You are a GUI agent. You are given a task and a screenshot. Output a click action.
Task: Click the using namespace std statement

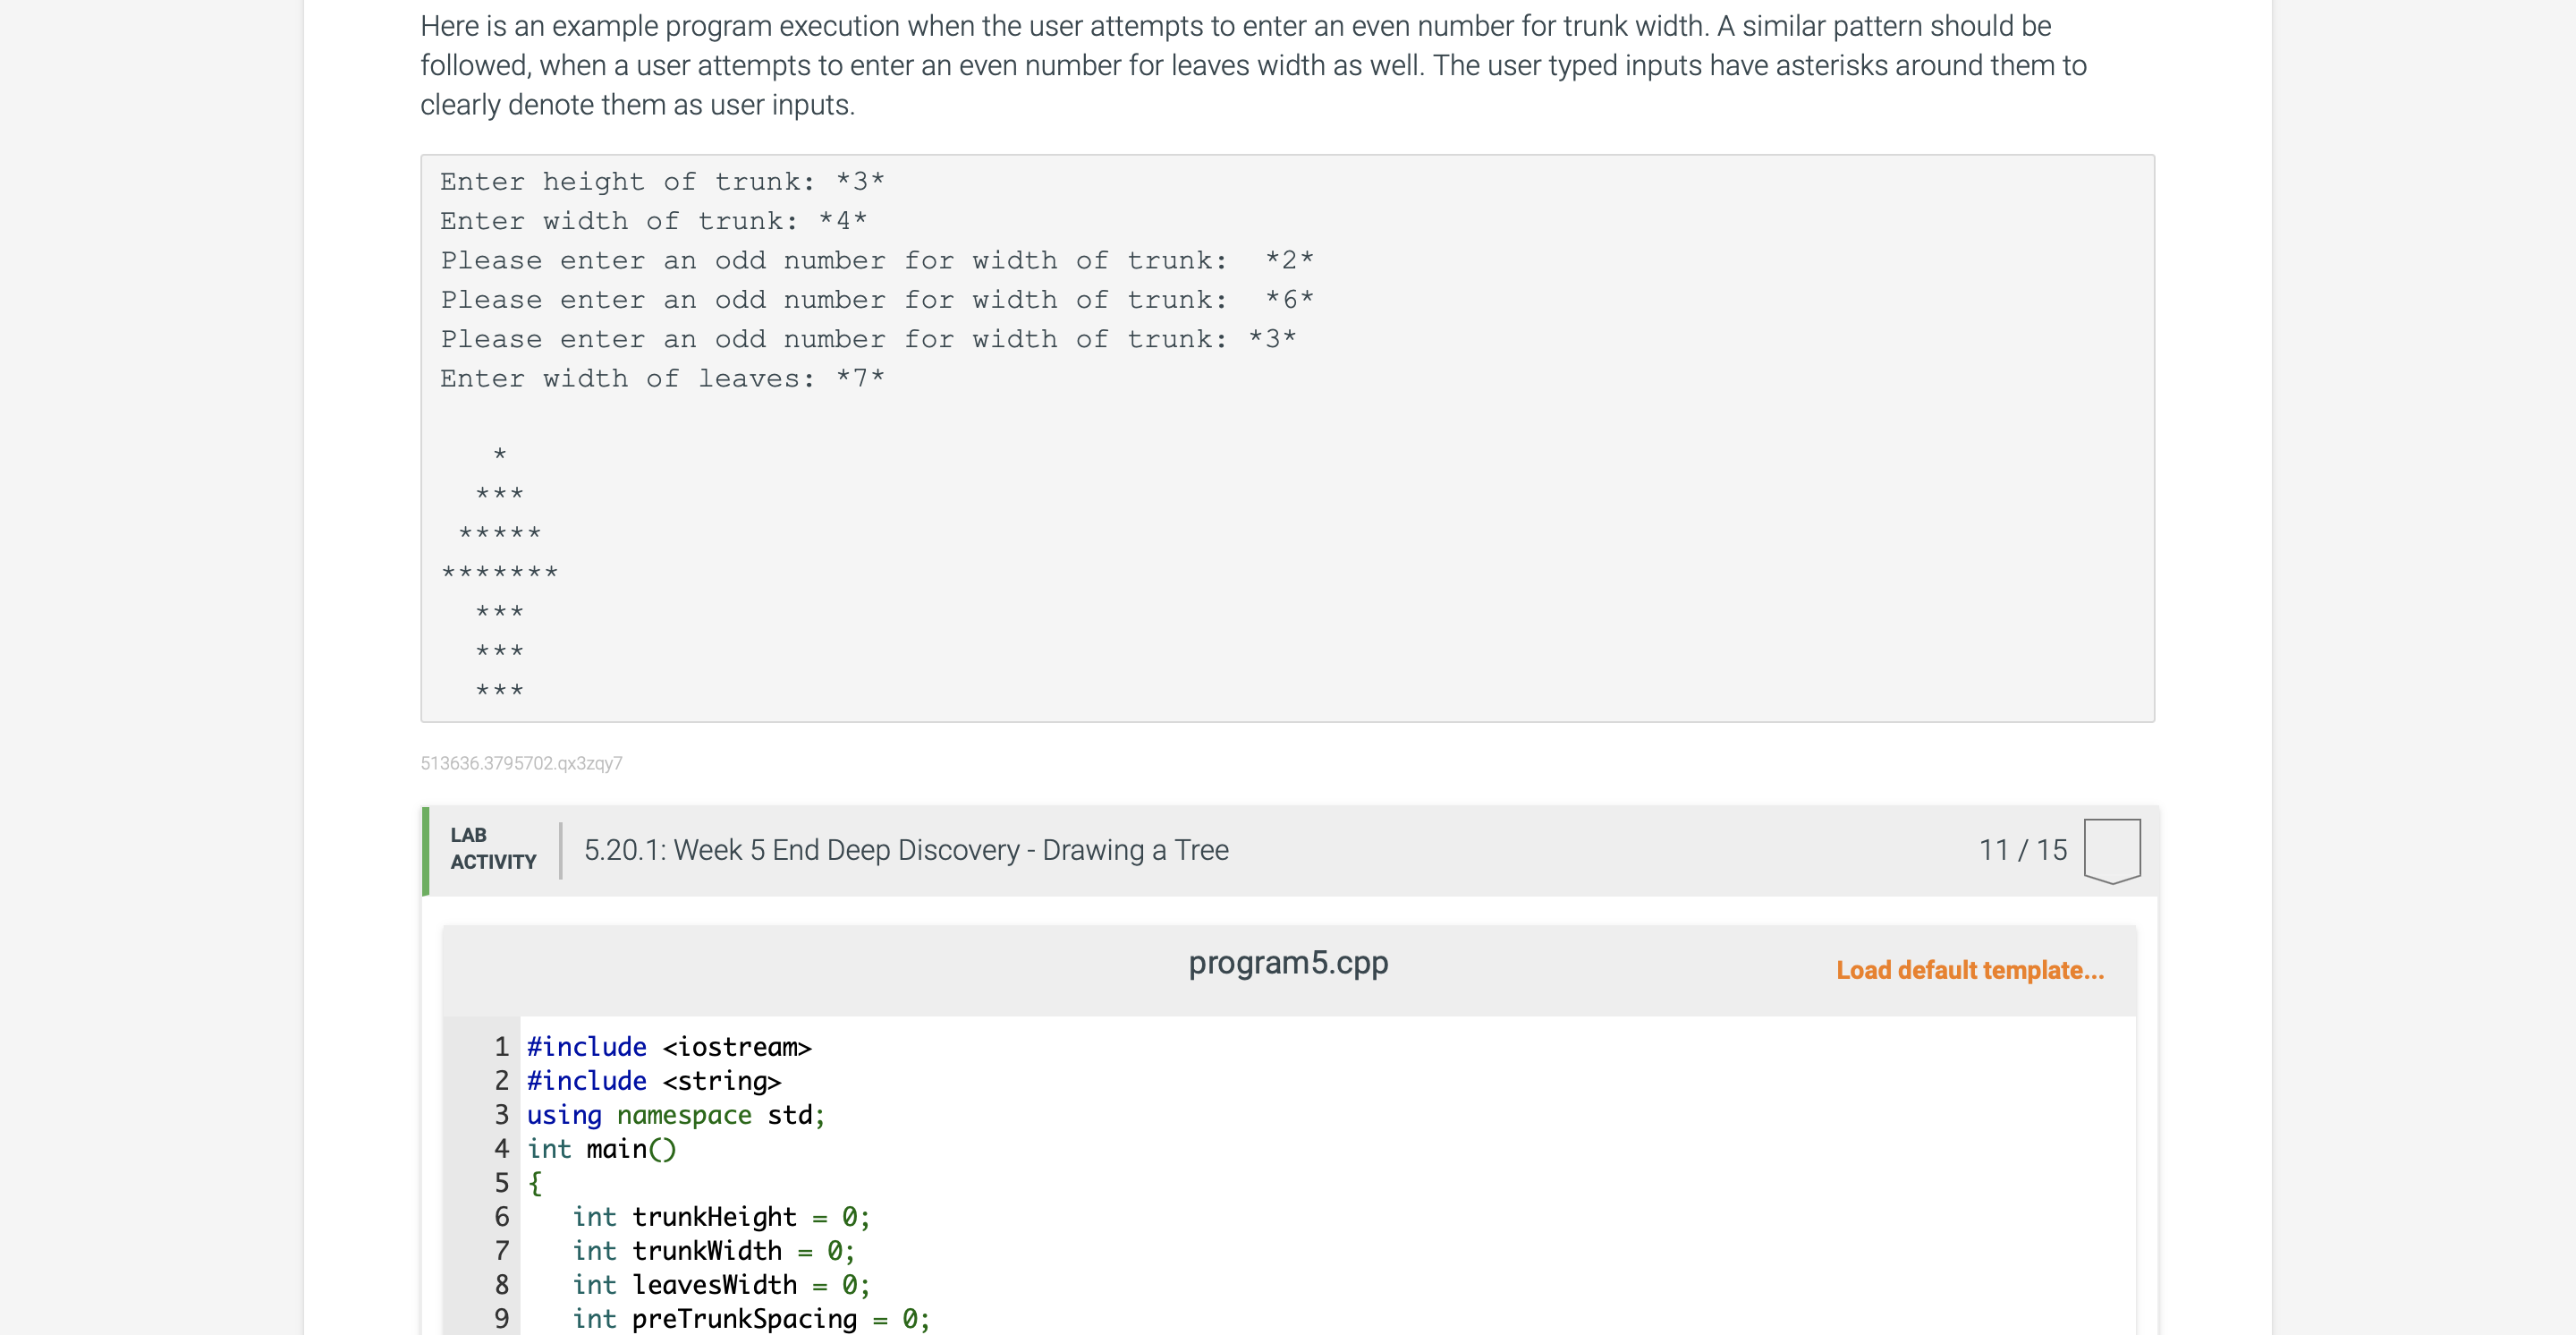(x=675, y=1115)
